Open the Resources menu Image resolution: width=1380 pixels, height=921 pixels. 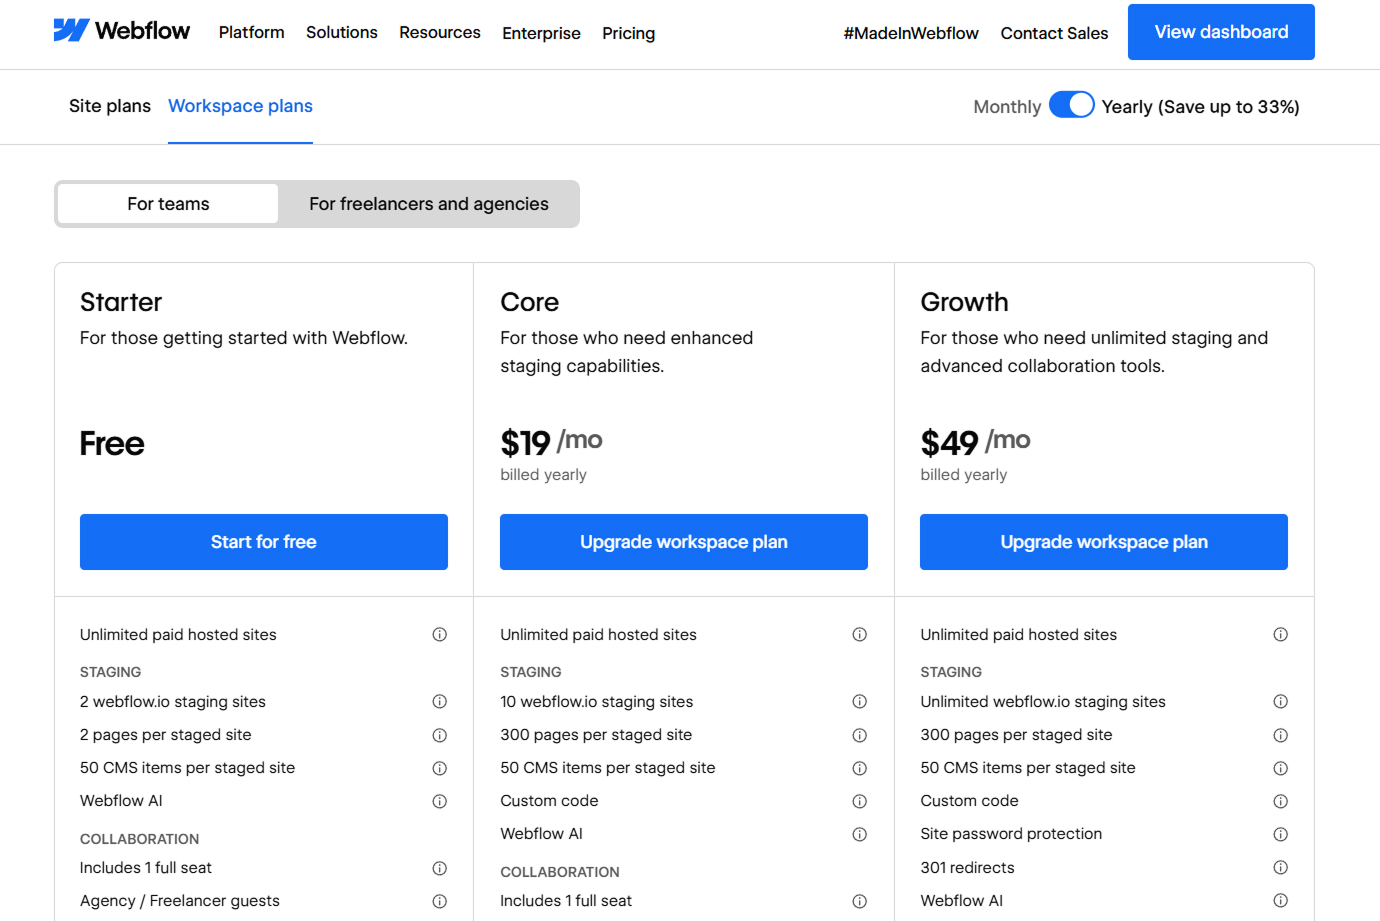tap(440, 32)
